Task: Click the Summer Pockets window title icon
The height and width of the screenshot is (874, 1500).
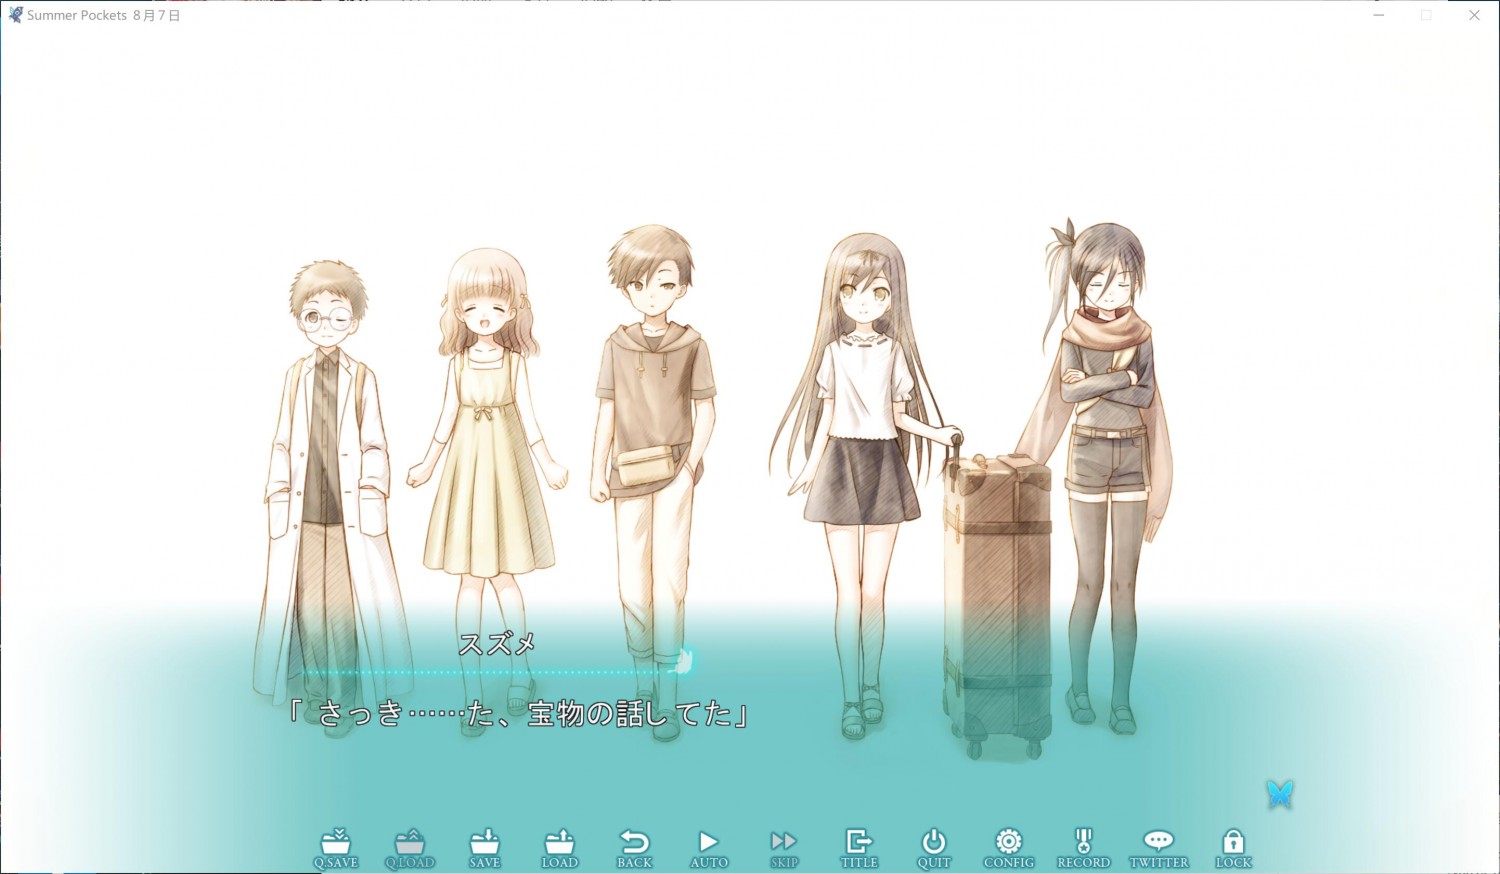Action: tap(15, 15)
